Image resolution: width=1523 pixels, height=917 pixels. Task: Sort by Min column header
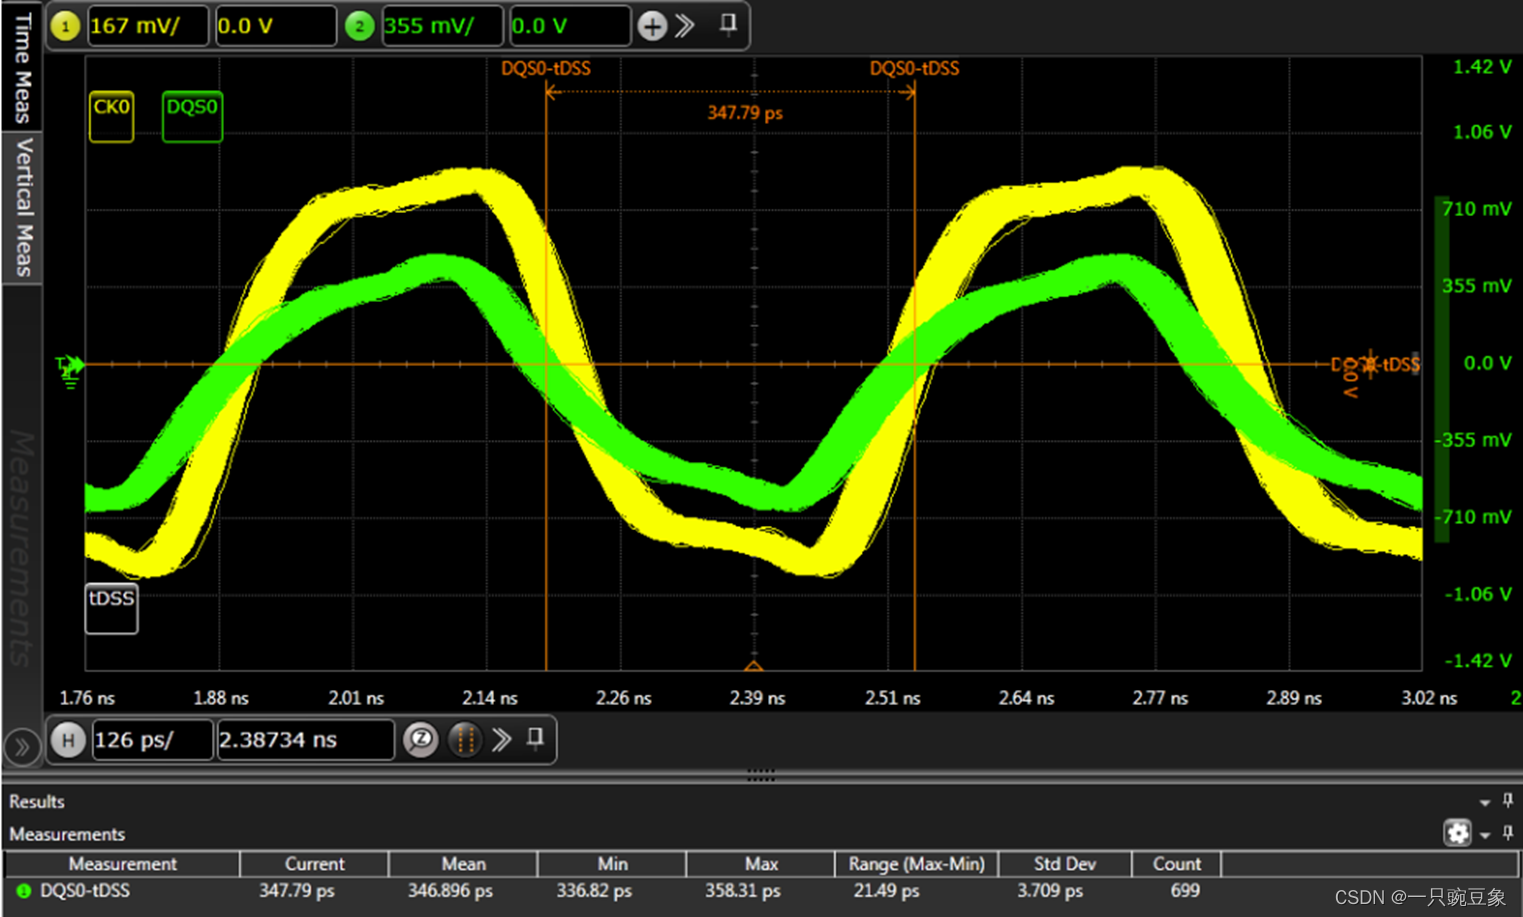tap(612, 864)
